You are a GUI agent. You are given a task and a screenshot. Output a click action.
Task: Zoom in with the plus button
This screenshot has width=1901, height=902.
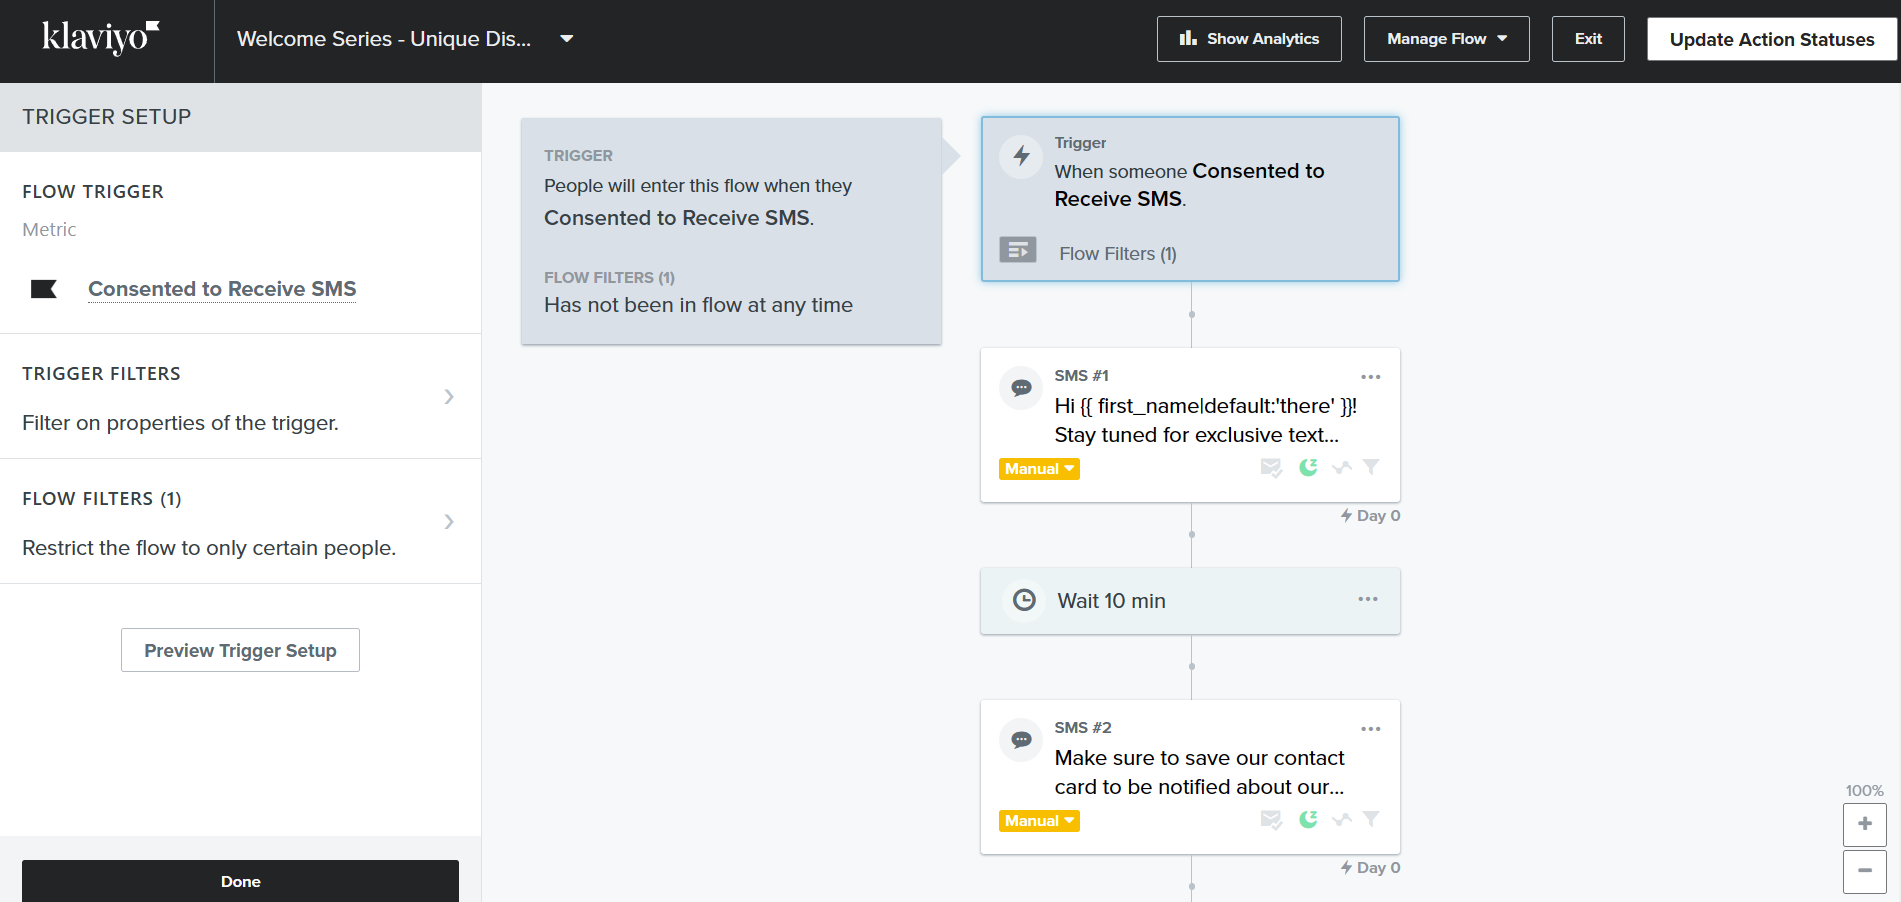pyautogui.click(x=1865, y=824)
